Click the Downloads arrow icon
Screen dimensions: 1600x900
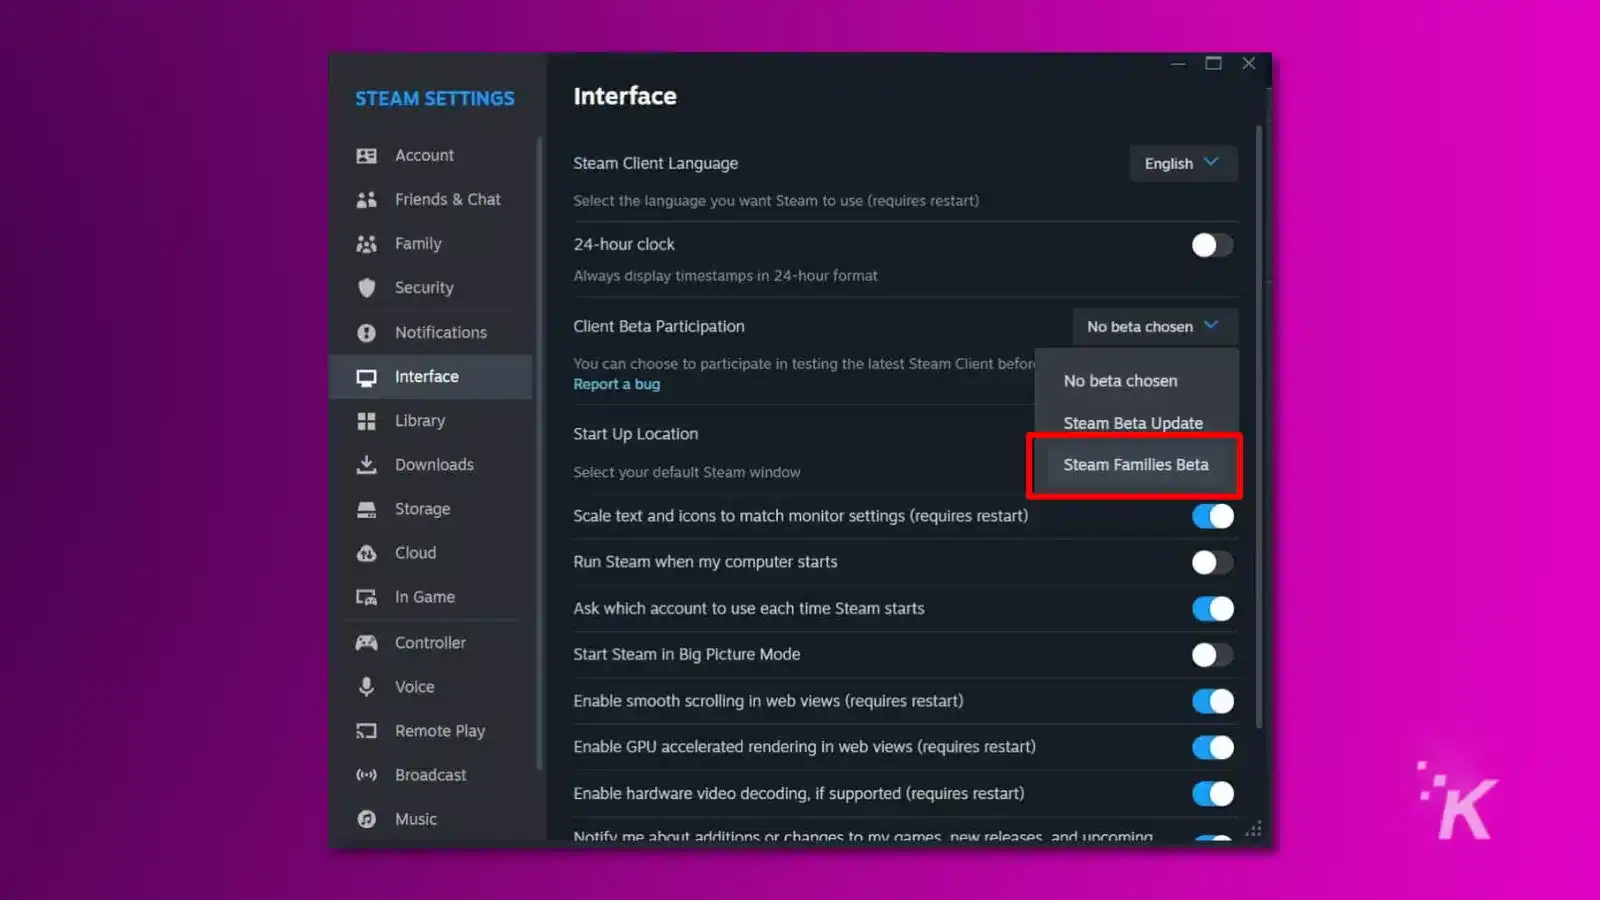point(367,465)
